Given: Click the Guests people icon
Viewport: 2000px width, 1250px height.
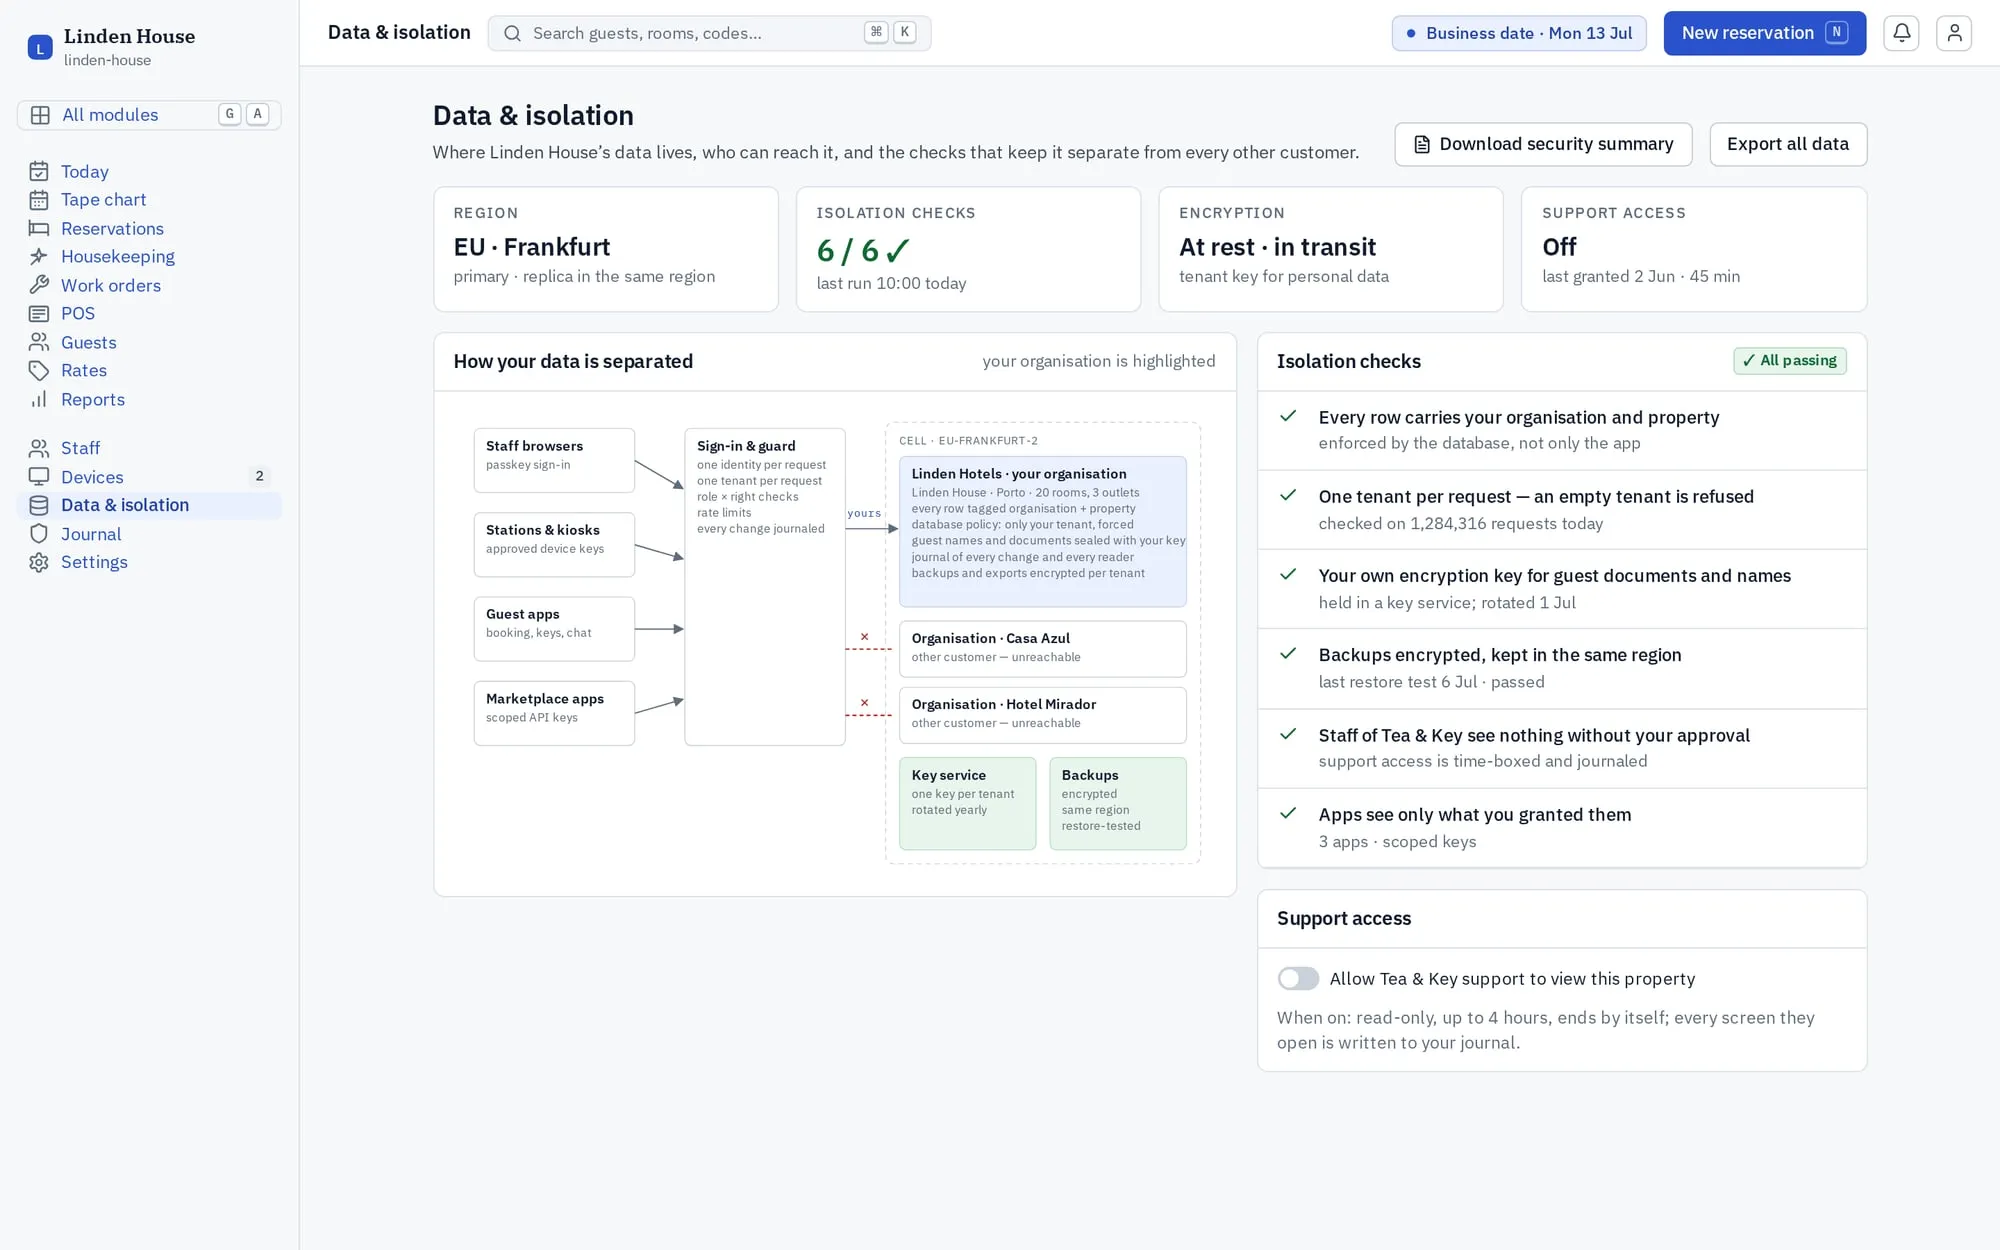Looking at the screenshot, I should tap(39, 343).
